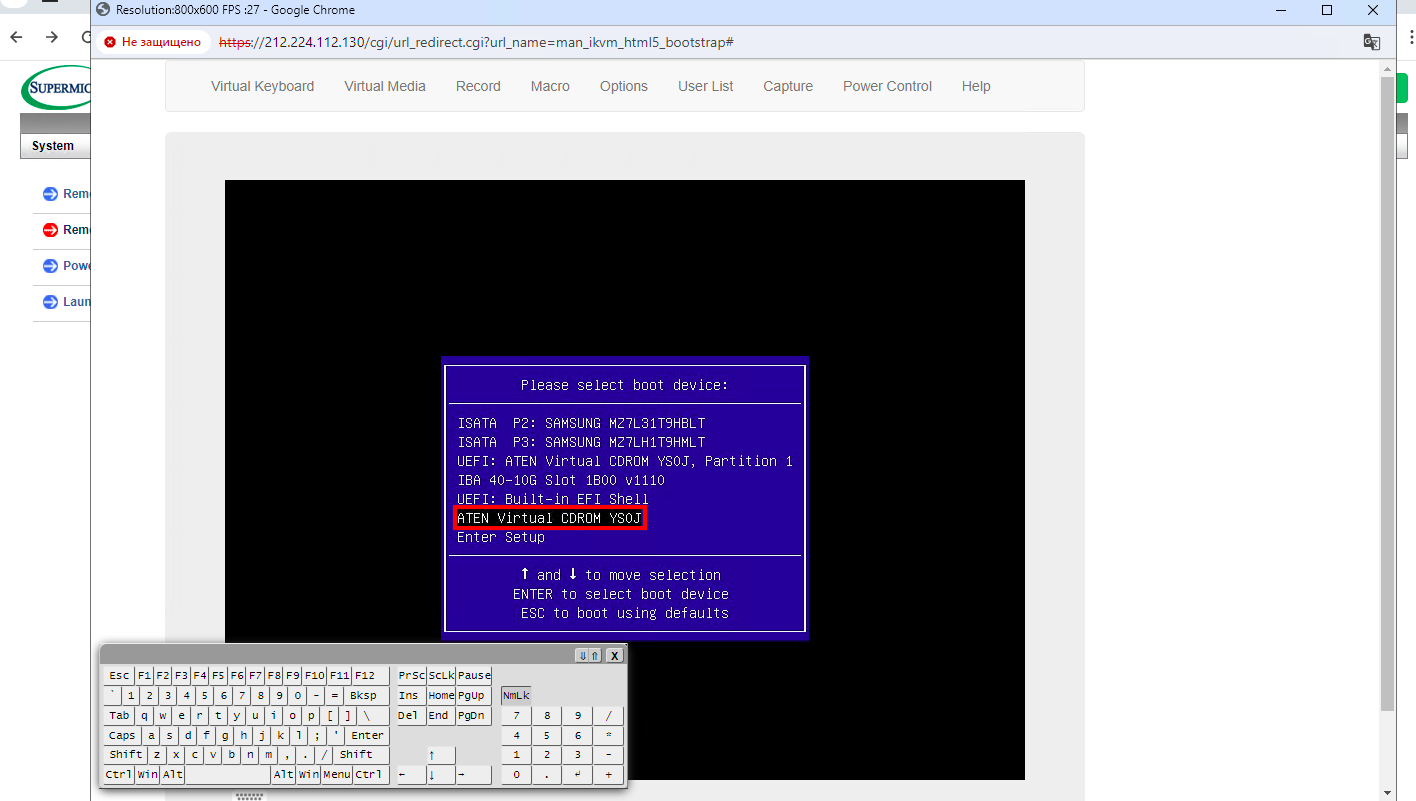Click the Google Translate icon in address bar
1416x801 pixels.
(1372, 42)
